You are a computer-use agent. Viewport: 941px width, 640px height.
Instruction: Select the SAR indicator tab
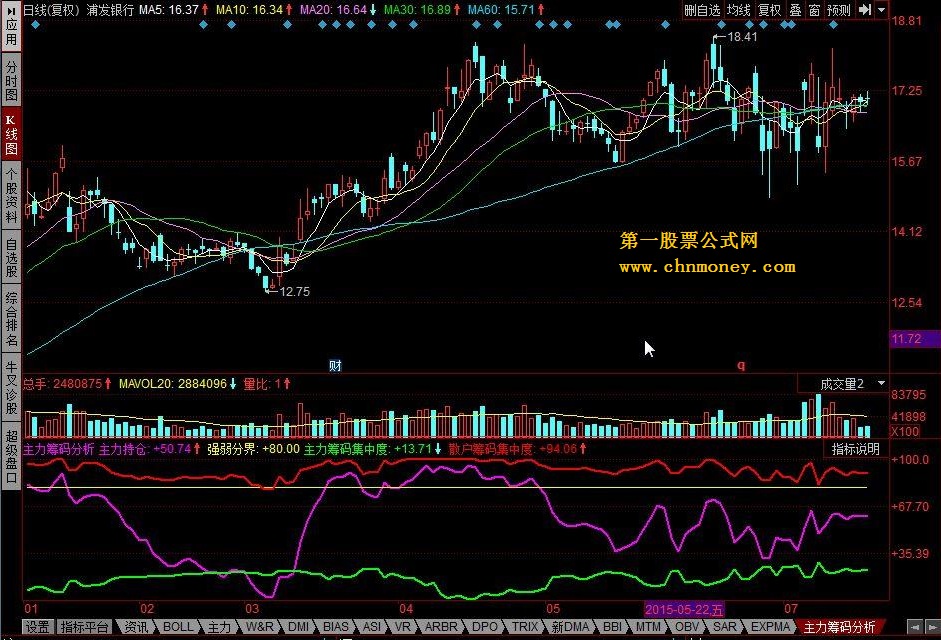click(x=725, y=627)
